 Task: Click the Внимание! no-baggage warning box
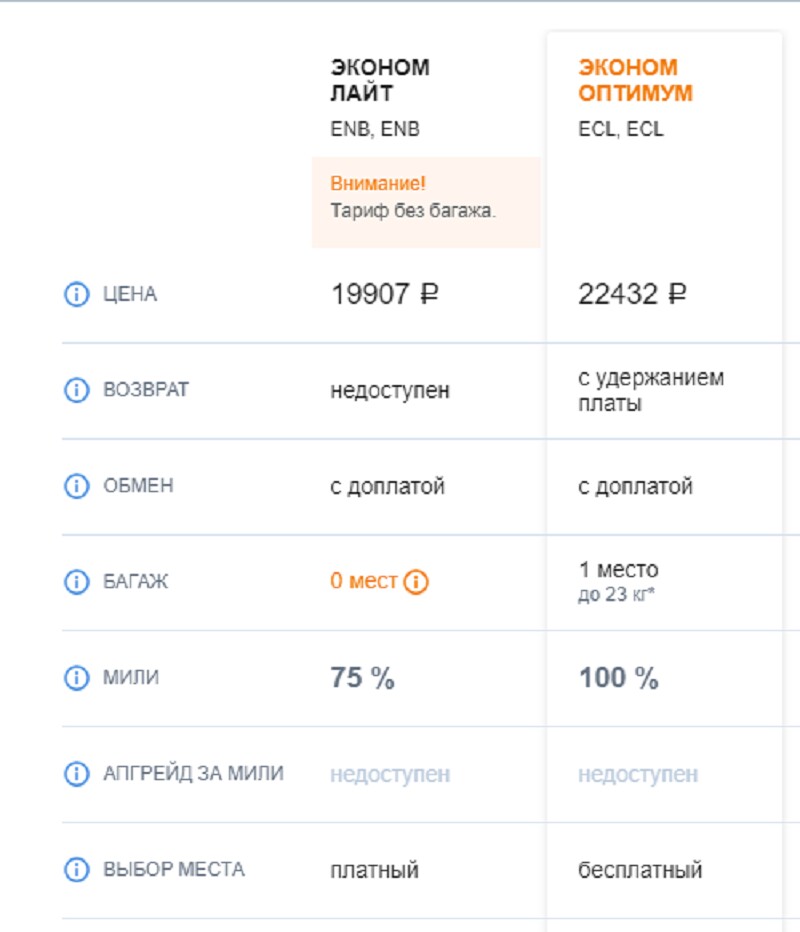point(426,202)
